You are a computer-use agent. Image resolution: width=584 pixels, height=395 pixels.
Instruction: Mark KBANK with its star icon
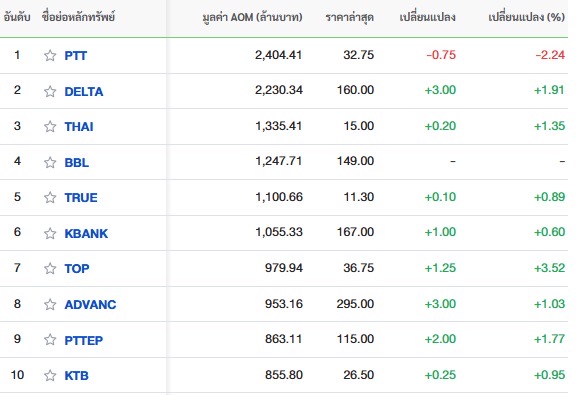(50, 233)
